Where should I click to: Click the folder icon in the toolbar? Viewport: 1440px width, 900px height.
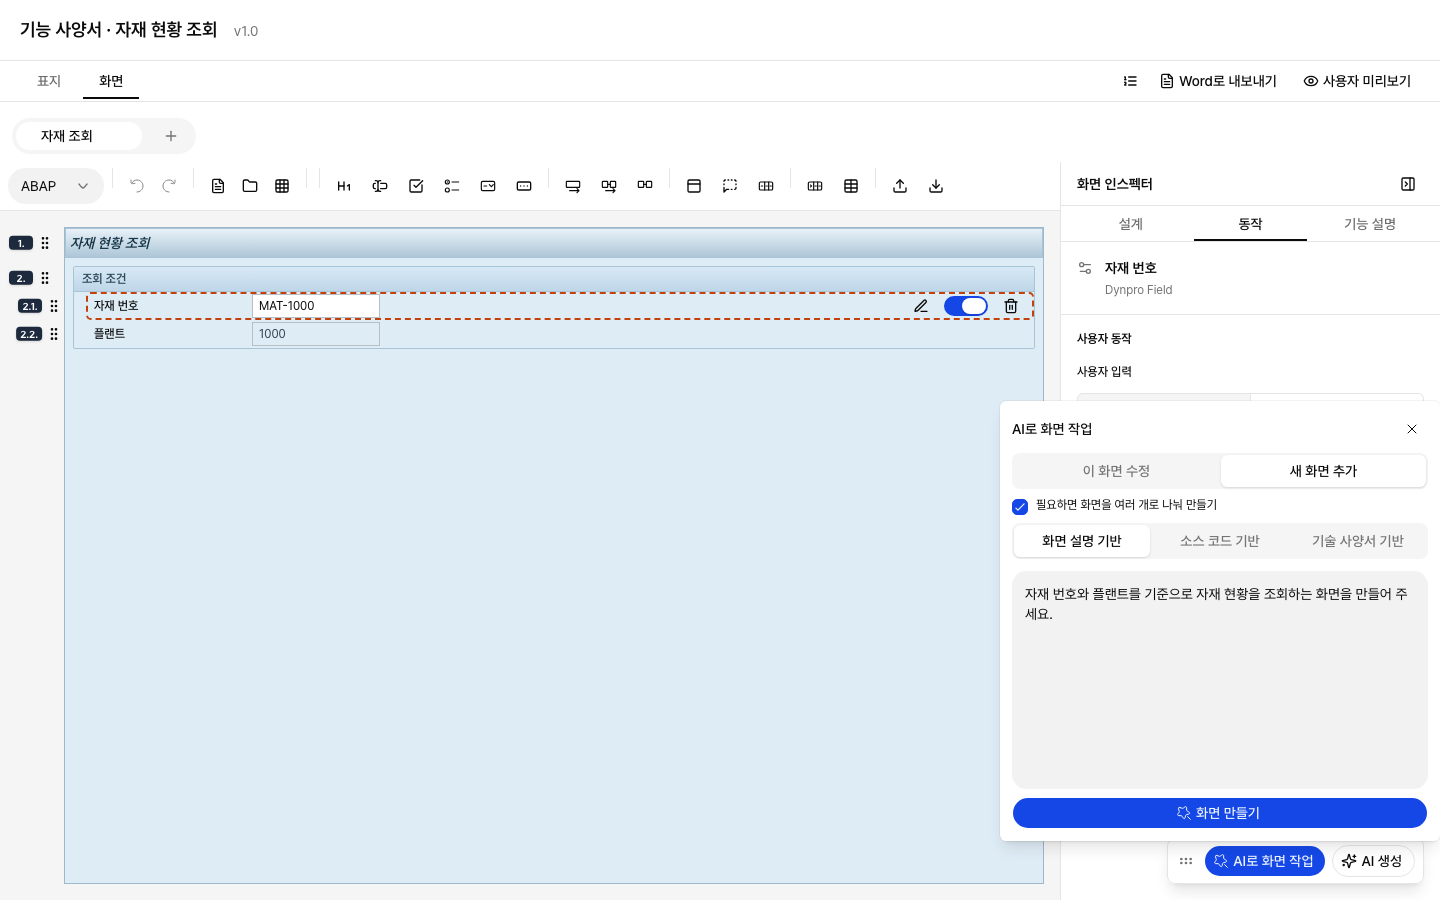tap(250, 186)
